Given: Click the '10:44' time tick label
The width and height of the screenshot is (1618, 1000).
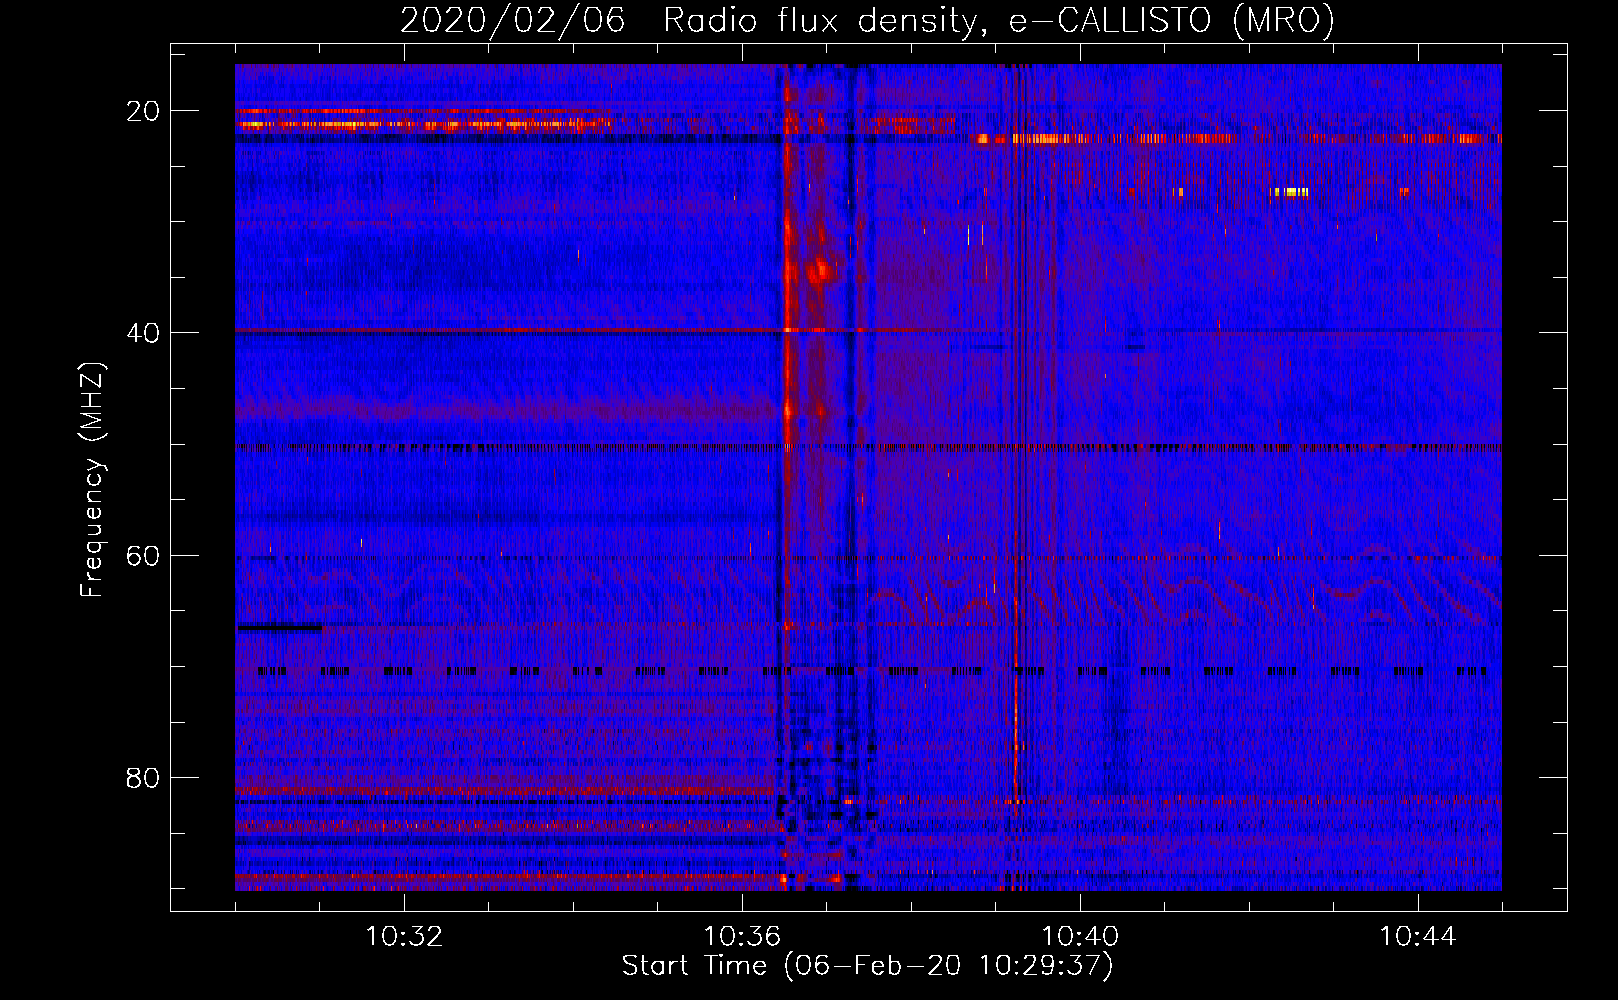Looking at the screenshot, I should click(x=1418, y=937).
